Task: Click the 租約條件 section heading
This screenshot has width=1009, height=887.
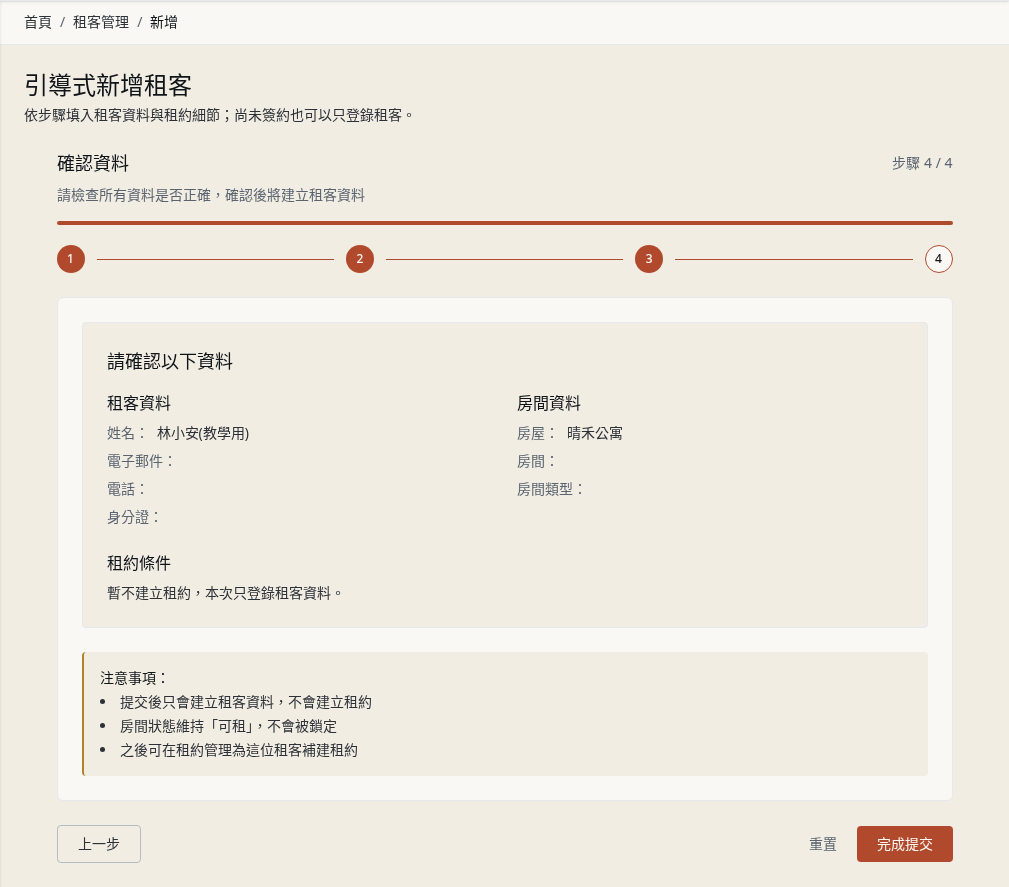Action: pos(138,563)
